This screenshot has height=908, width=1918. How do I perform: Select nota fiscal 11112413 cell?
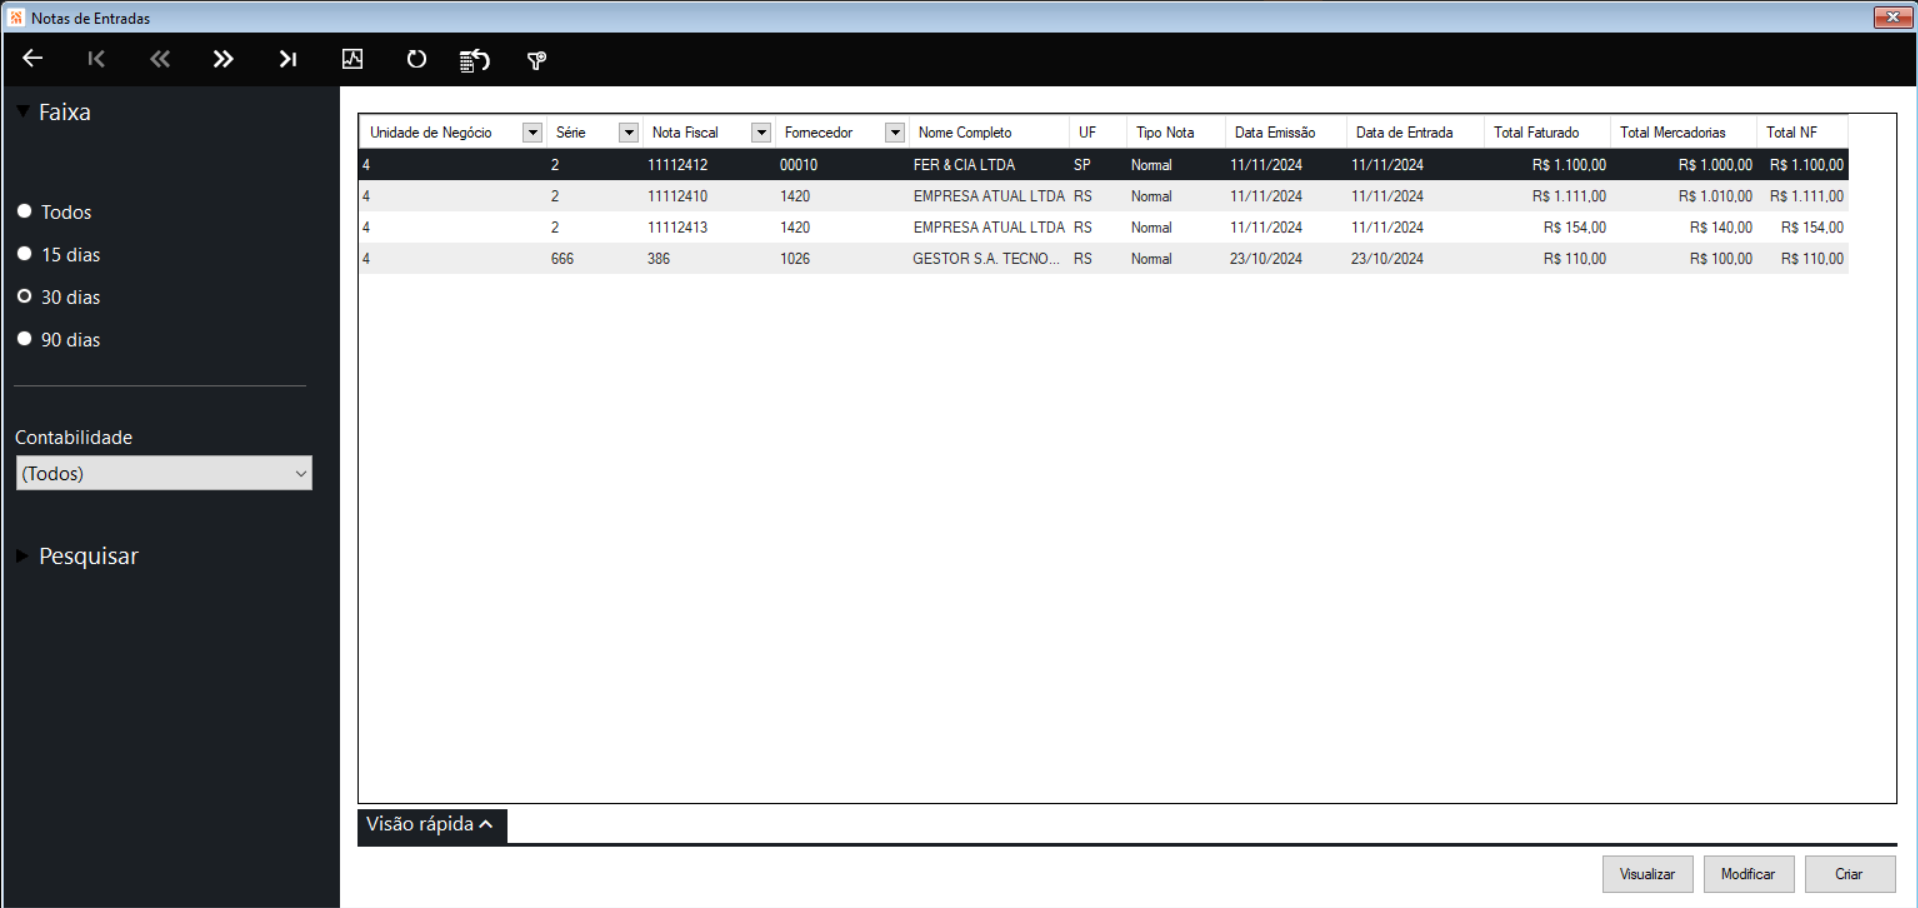click(x=709, y=227)
